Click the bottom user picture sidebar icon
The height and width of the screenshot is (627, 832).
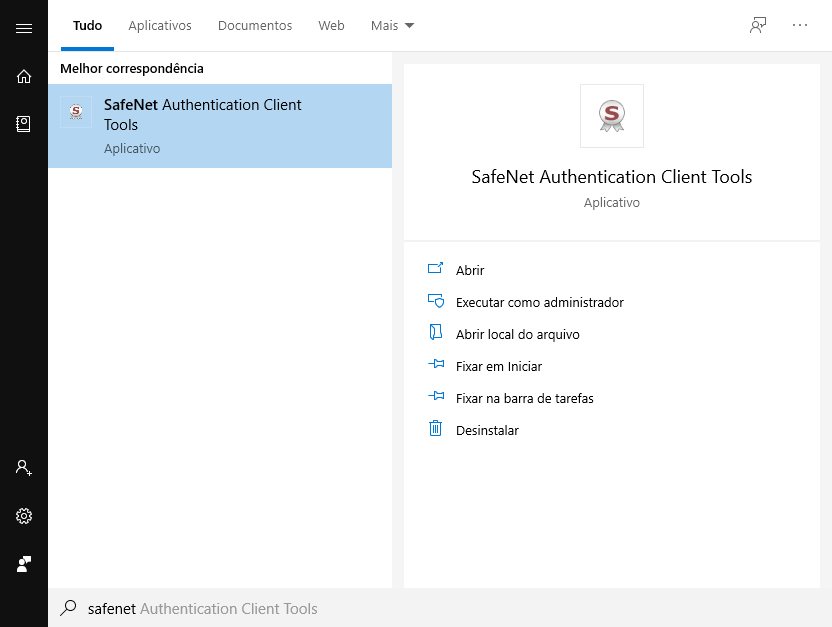click(24, 564)
